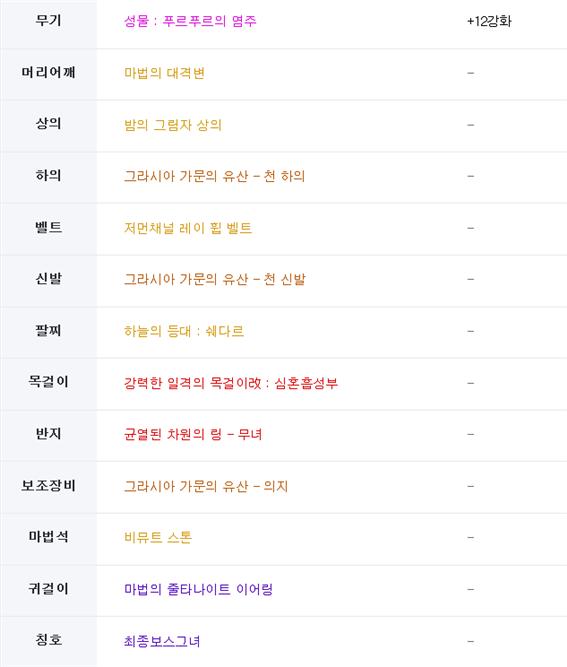Select 그라시아 가문의 유산 - 의지

[206, 486]
